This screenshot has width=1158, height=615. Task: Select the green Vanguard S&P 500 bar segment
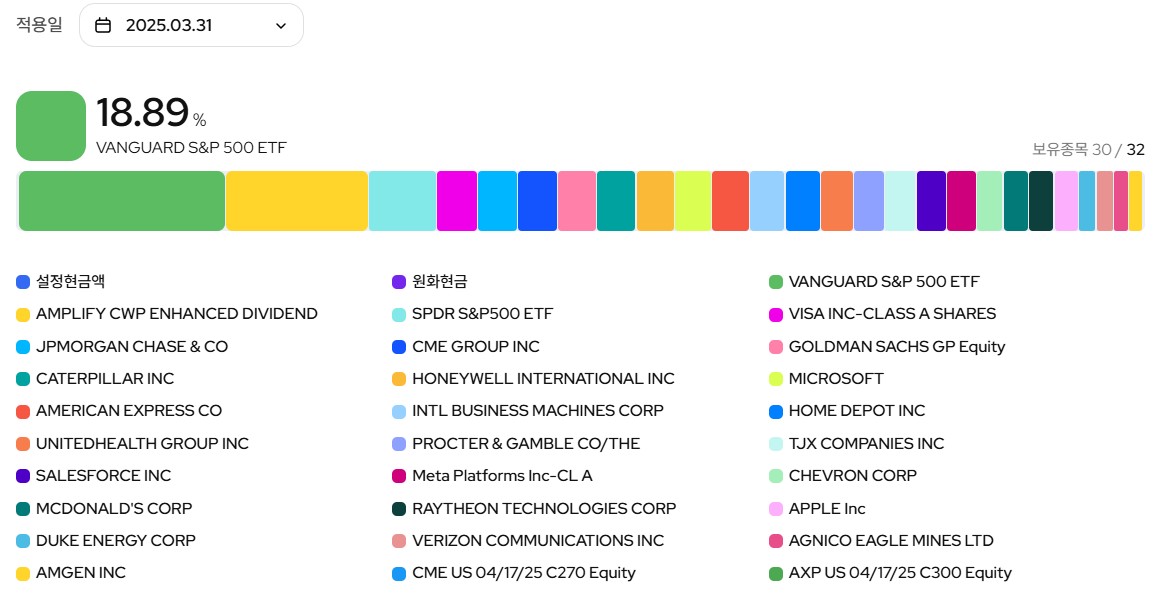pyautogui.click(x=122, y=201)
